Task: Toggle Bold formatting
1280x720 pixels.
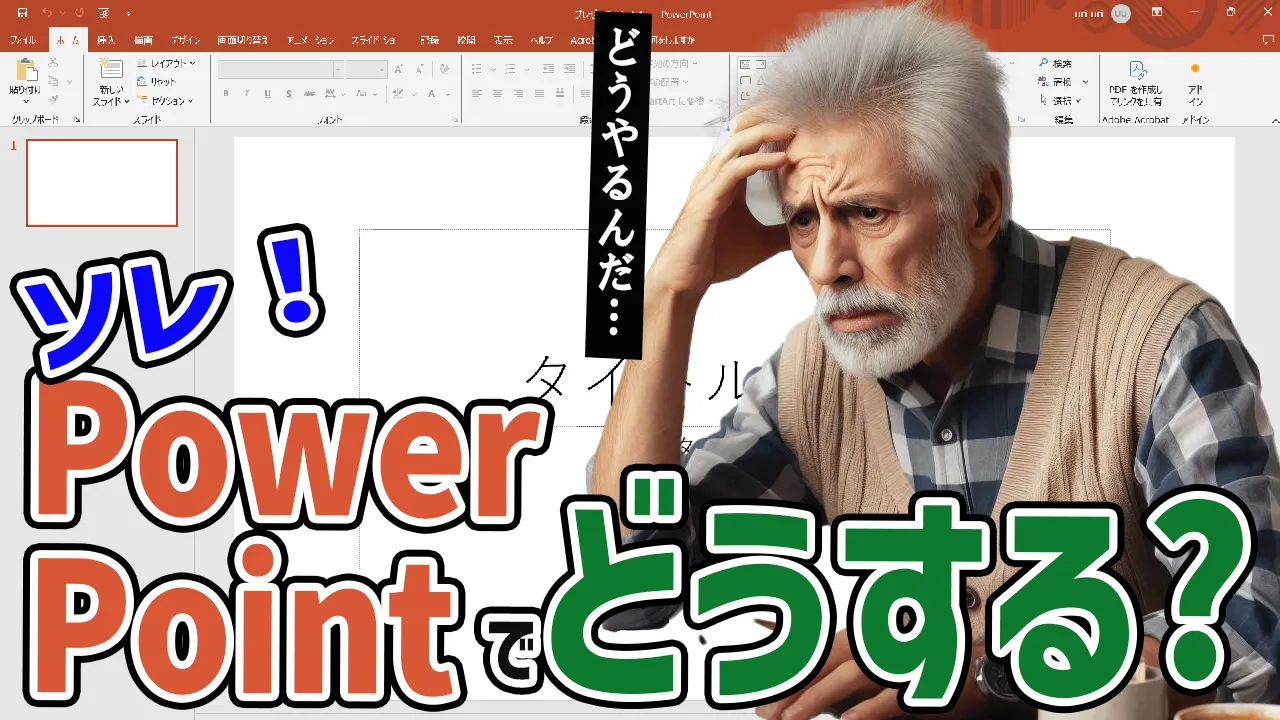Action: point(226,94)
